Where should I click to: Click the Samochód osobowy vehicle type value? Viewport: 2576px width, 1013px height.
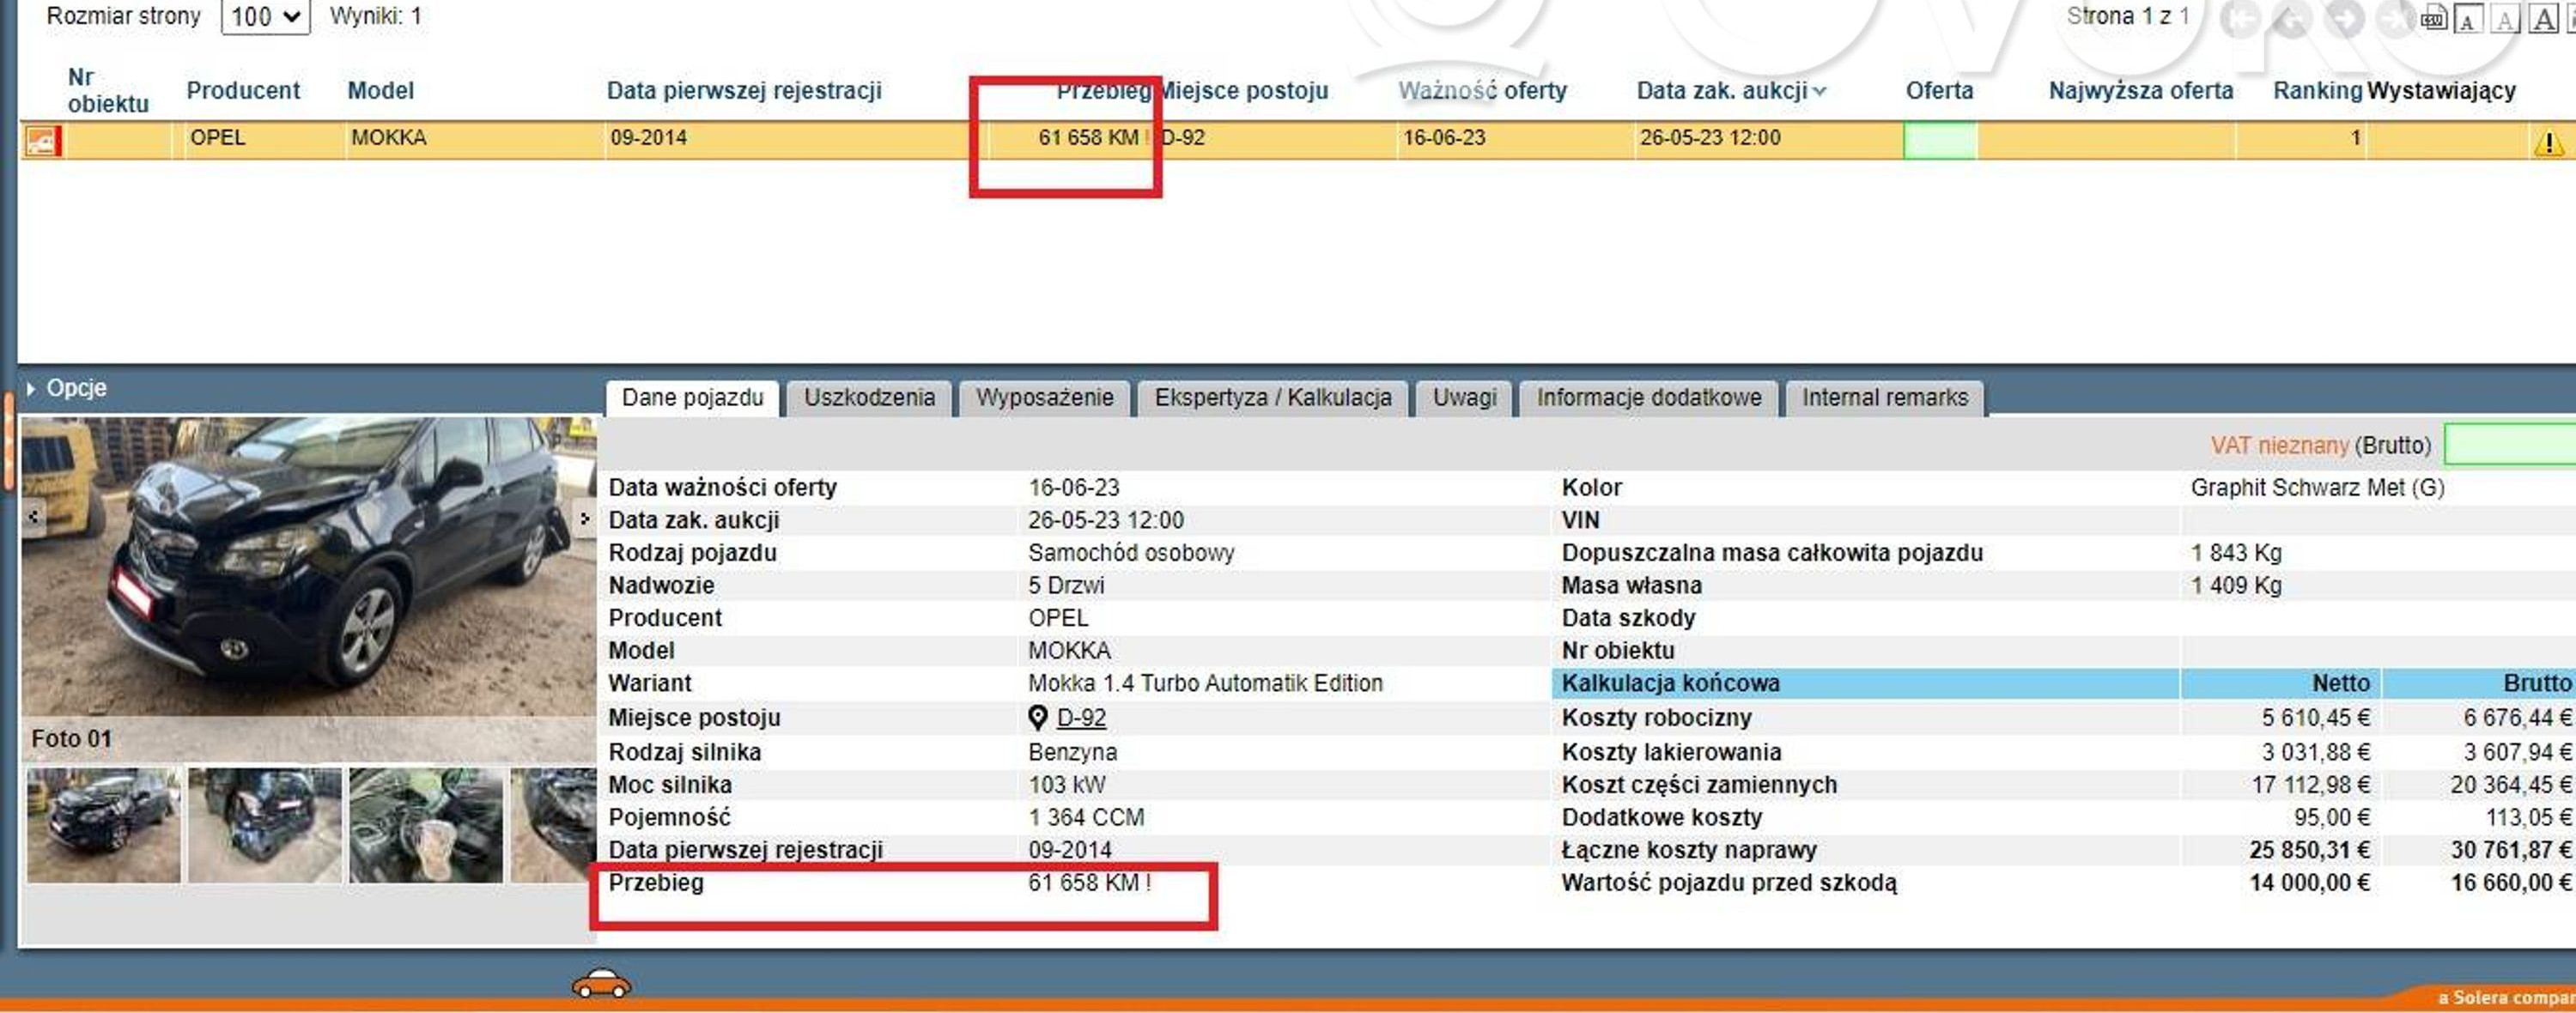(1131, 553)
